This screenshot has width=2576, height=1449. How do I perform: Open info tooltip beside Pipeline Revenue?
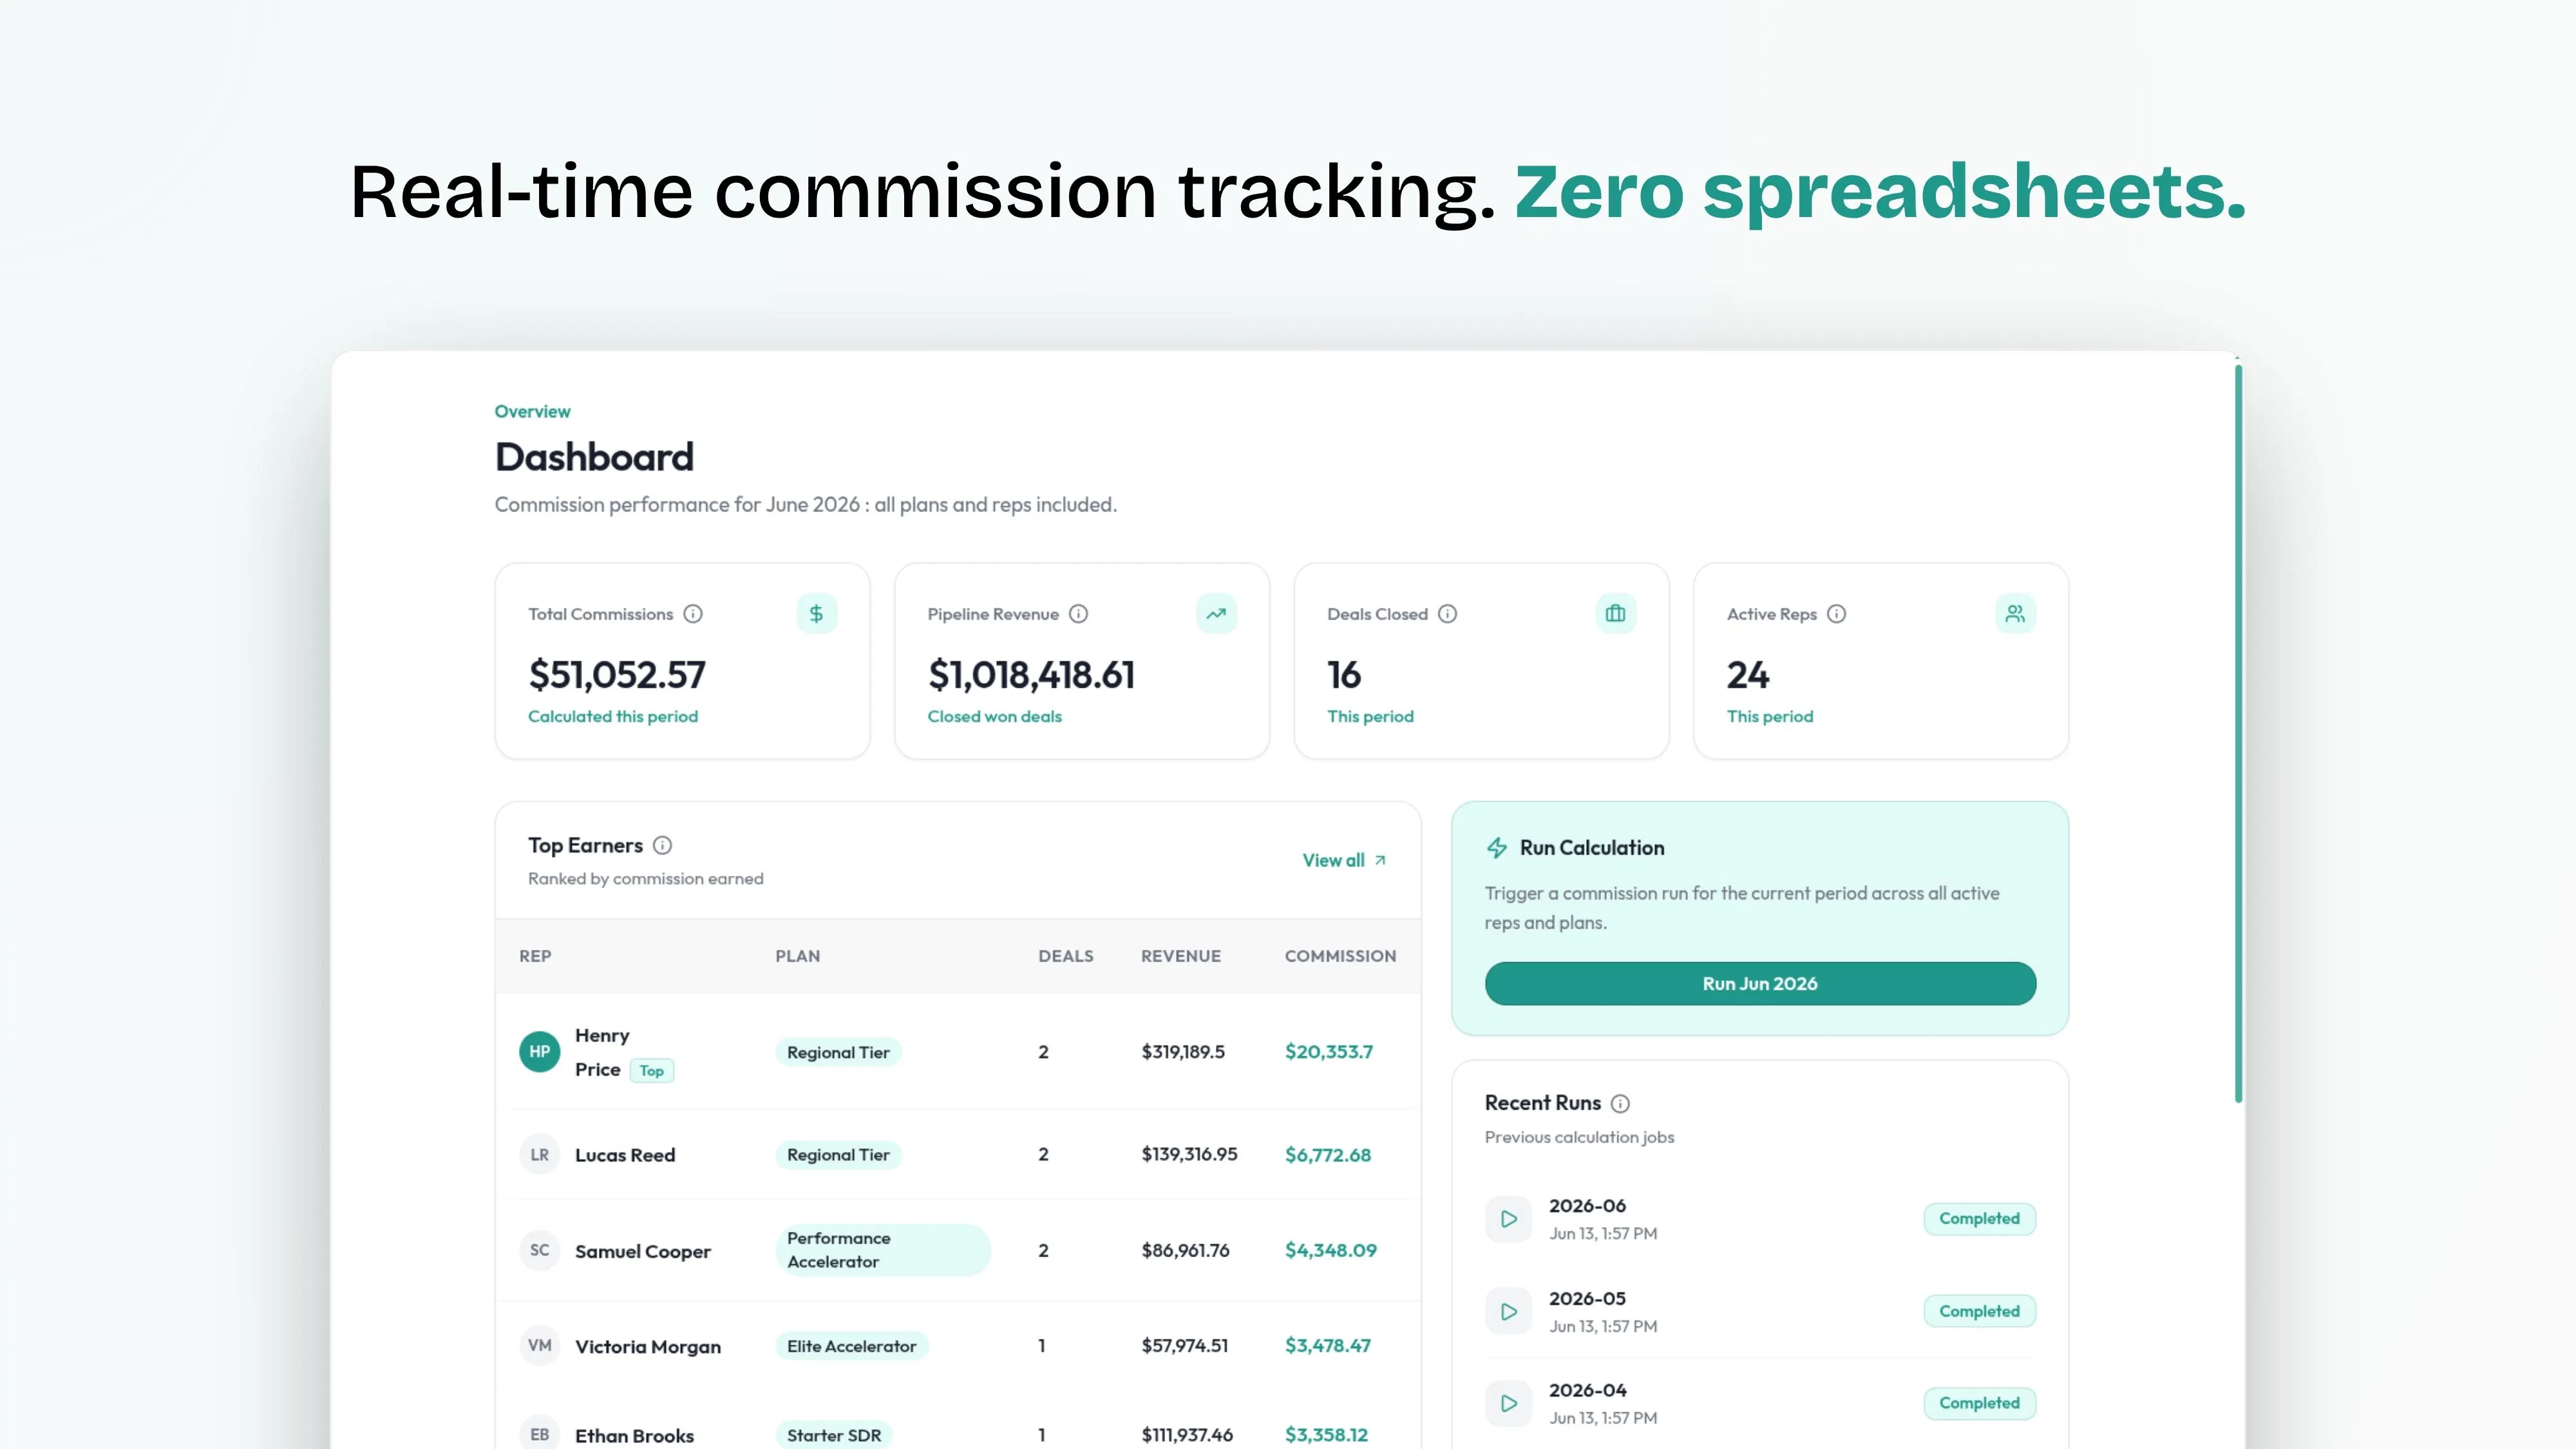(x=1078, y=614)
